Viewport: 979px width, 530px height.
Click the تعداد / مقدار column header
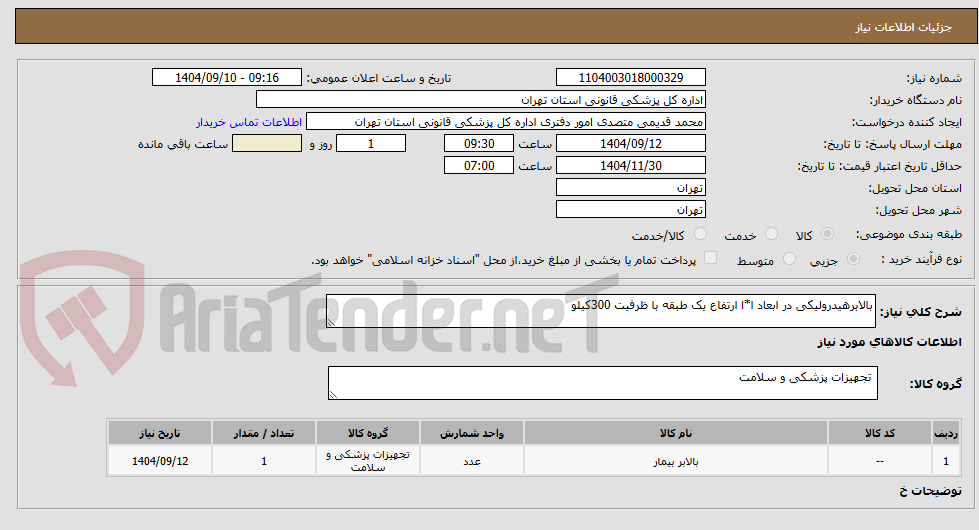(263, 433)
